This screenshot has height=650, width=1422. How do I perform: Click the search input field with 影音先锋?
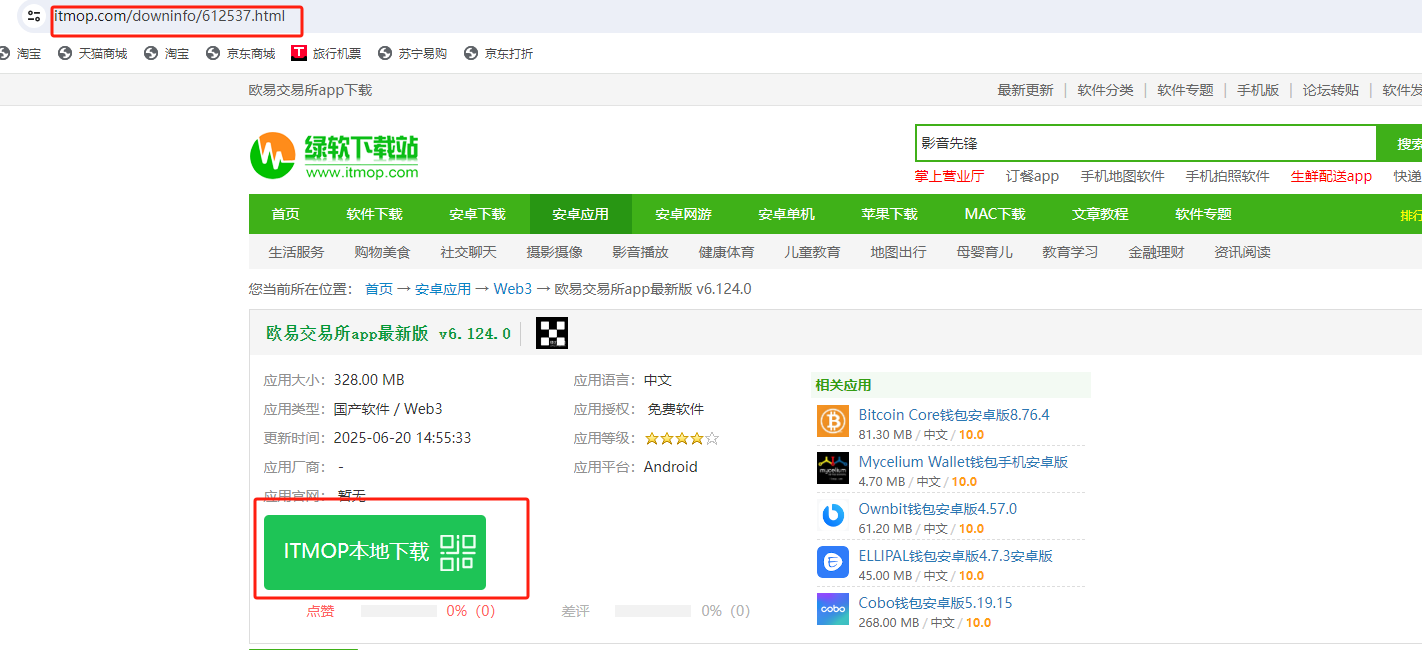1145,143
